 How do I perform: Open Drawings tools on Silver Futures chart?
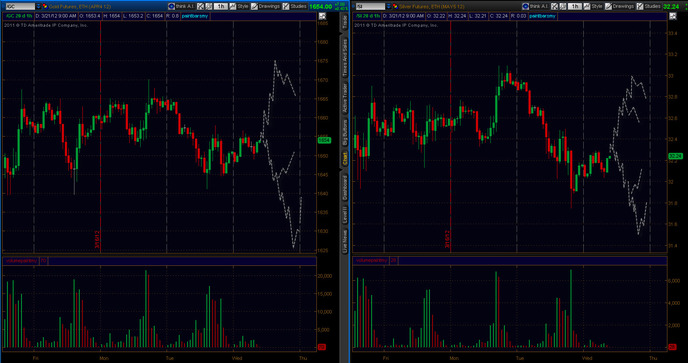[620, 6]
